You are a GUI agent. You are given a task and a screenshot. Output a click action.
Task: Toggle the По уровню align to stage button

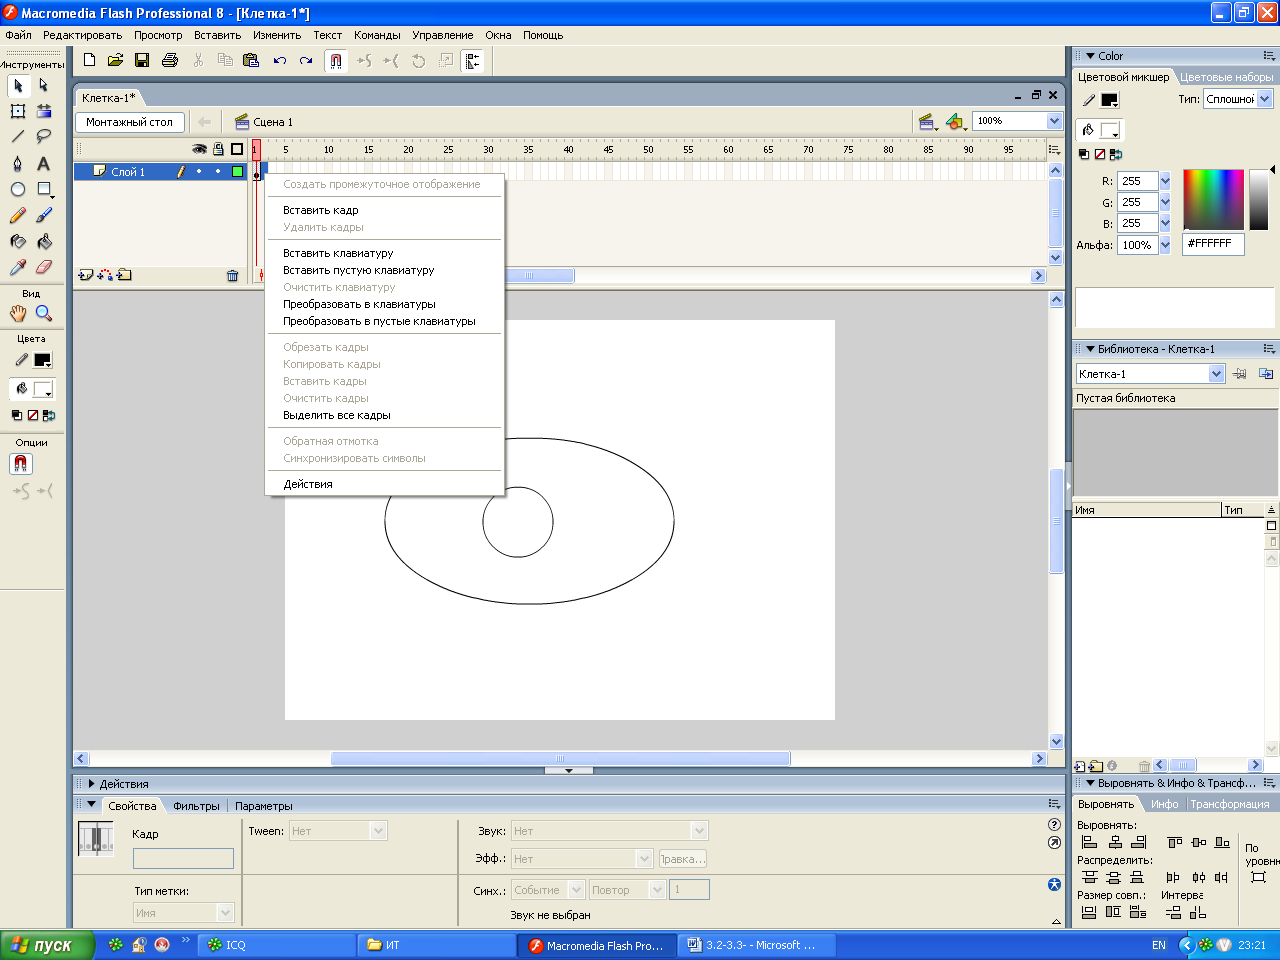click(1258, 877)
